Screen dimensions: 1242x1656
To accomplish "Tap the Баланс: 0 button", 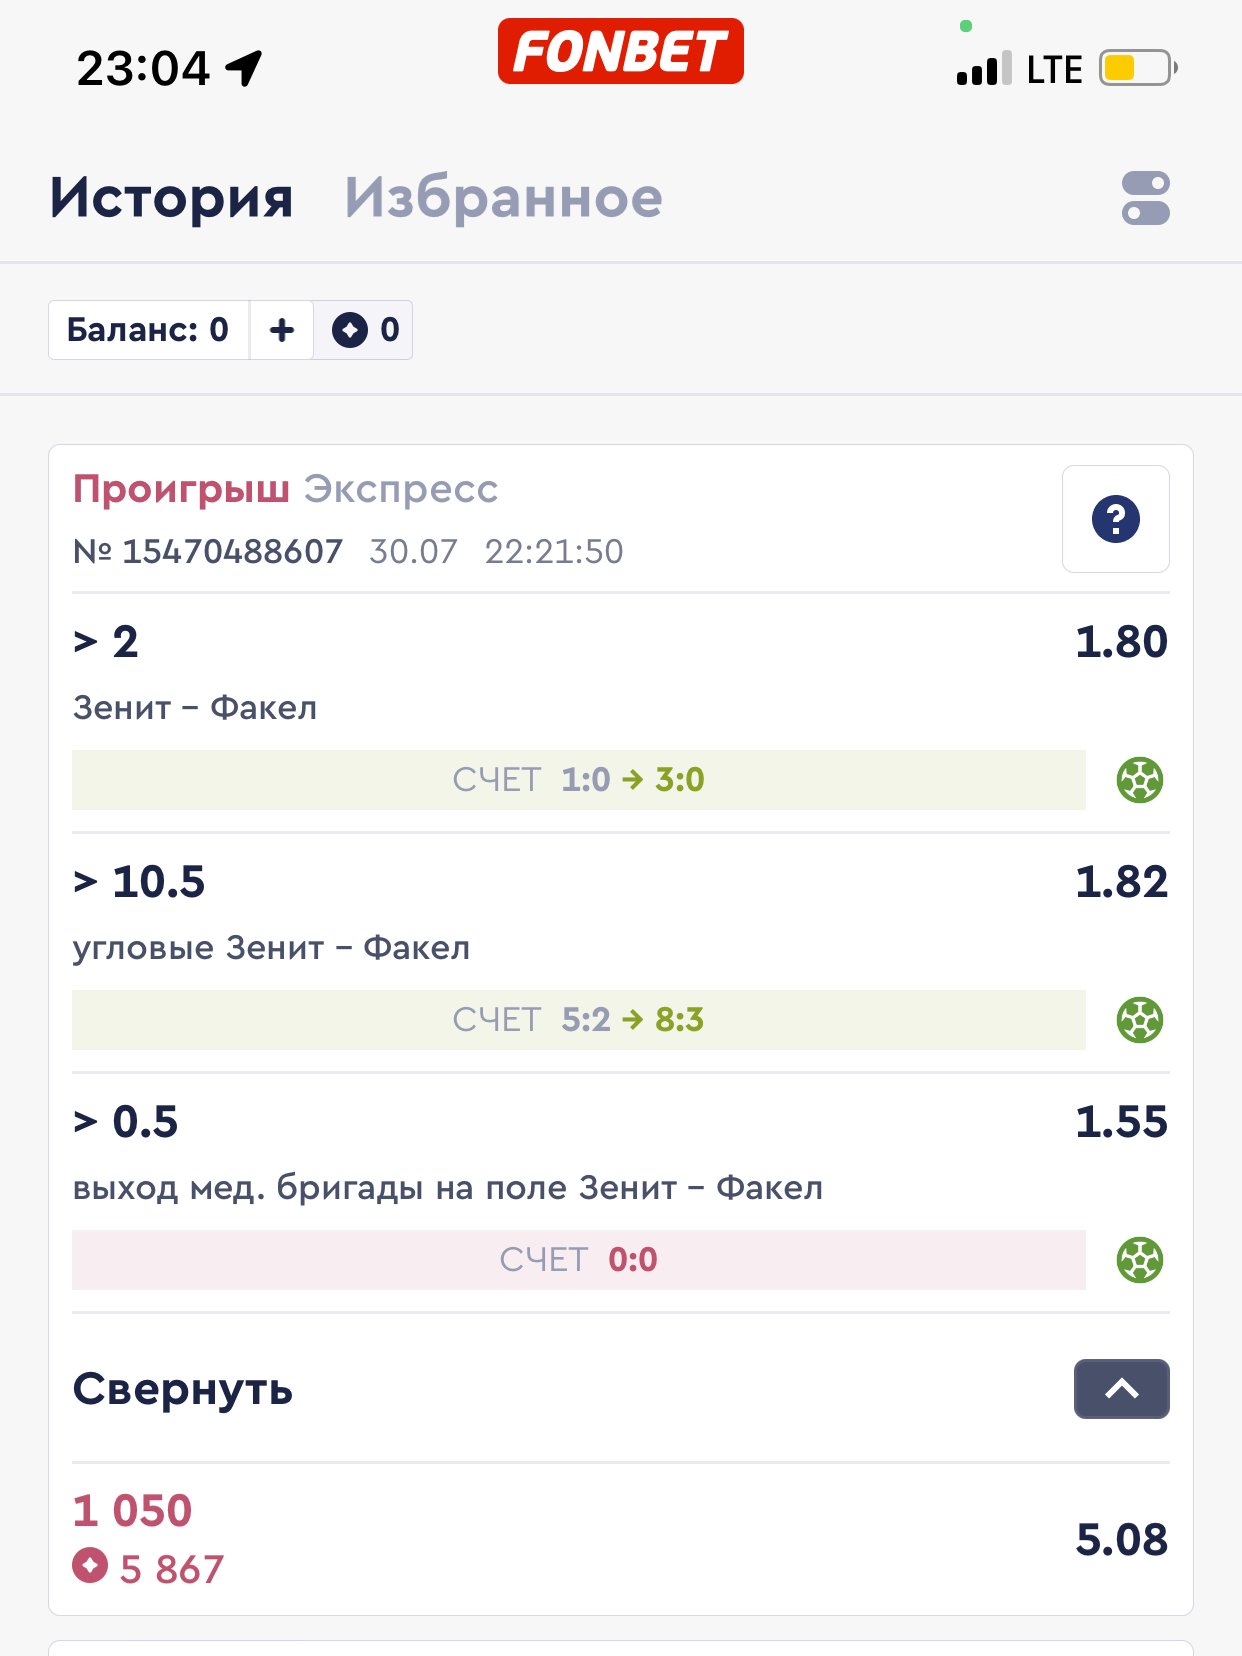I will pyautogui.click(x=148, y=330).
